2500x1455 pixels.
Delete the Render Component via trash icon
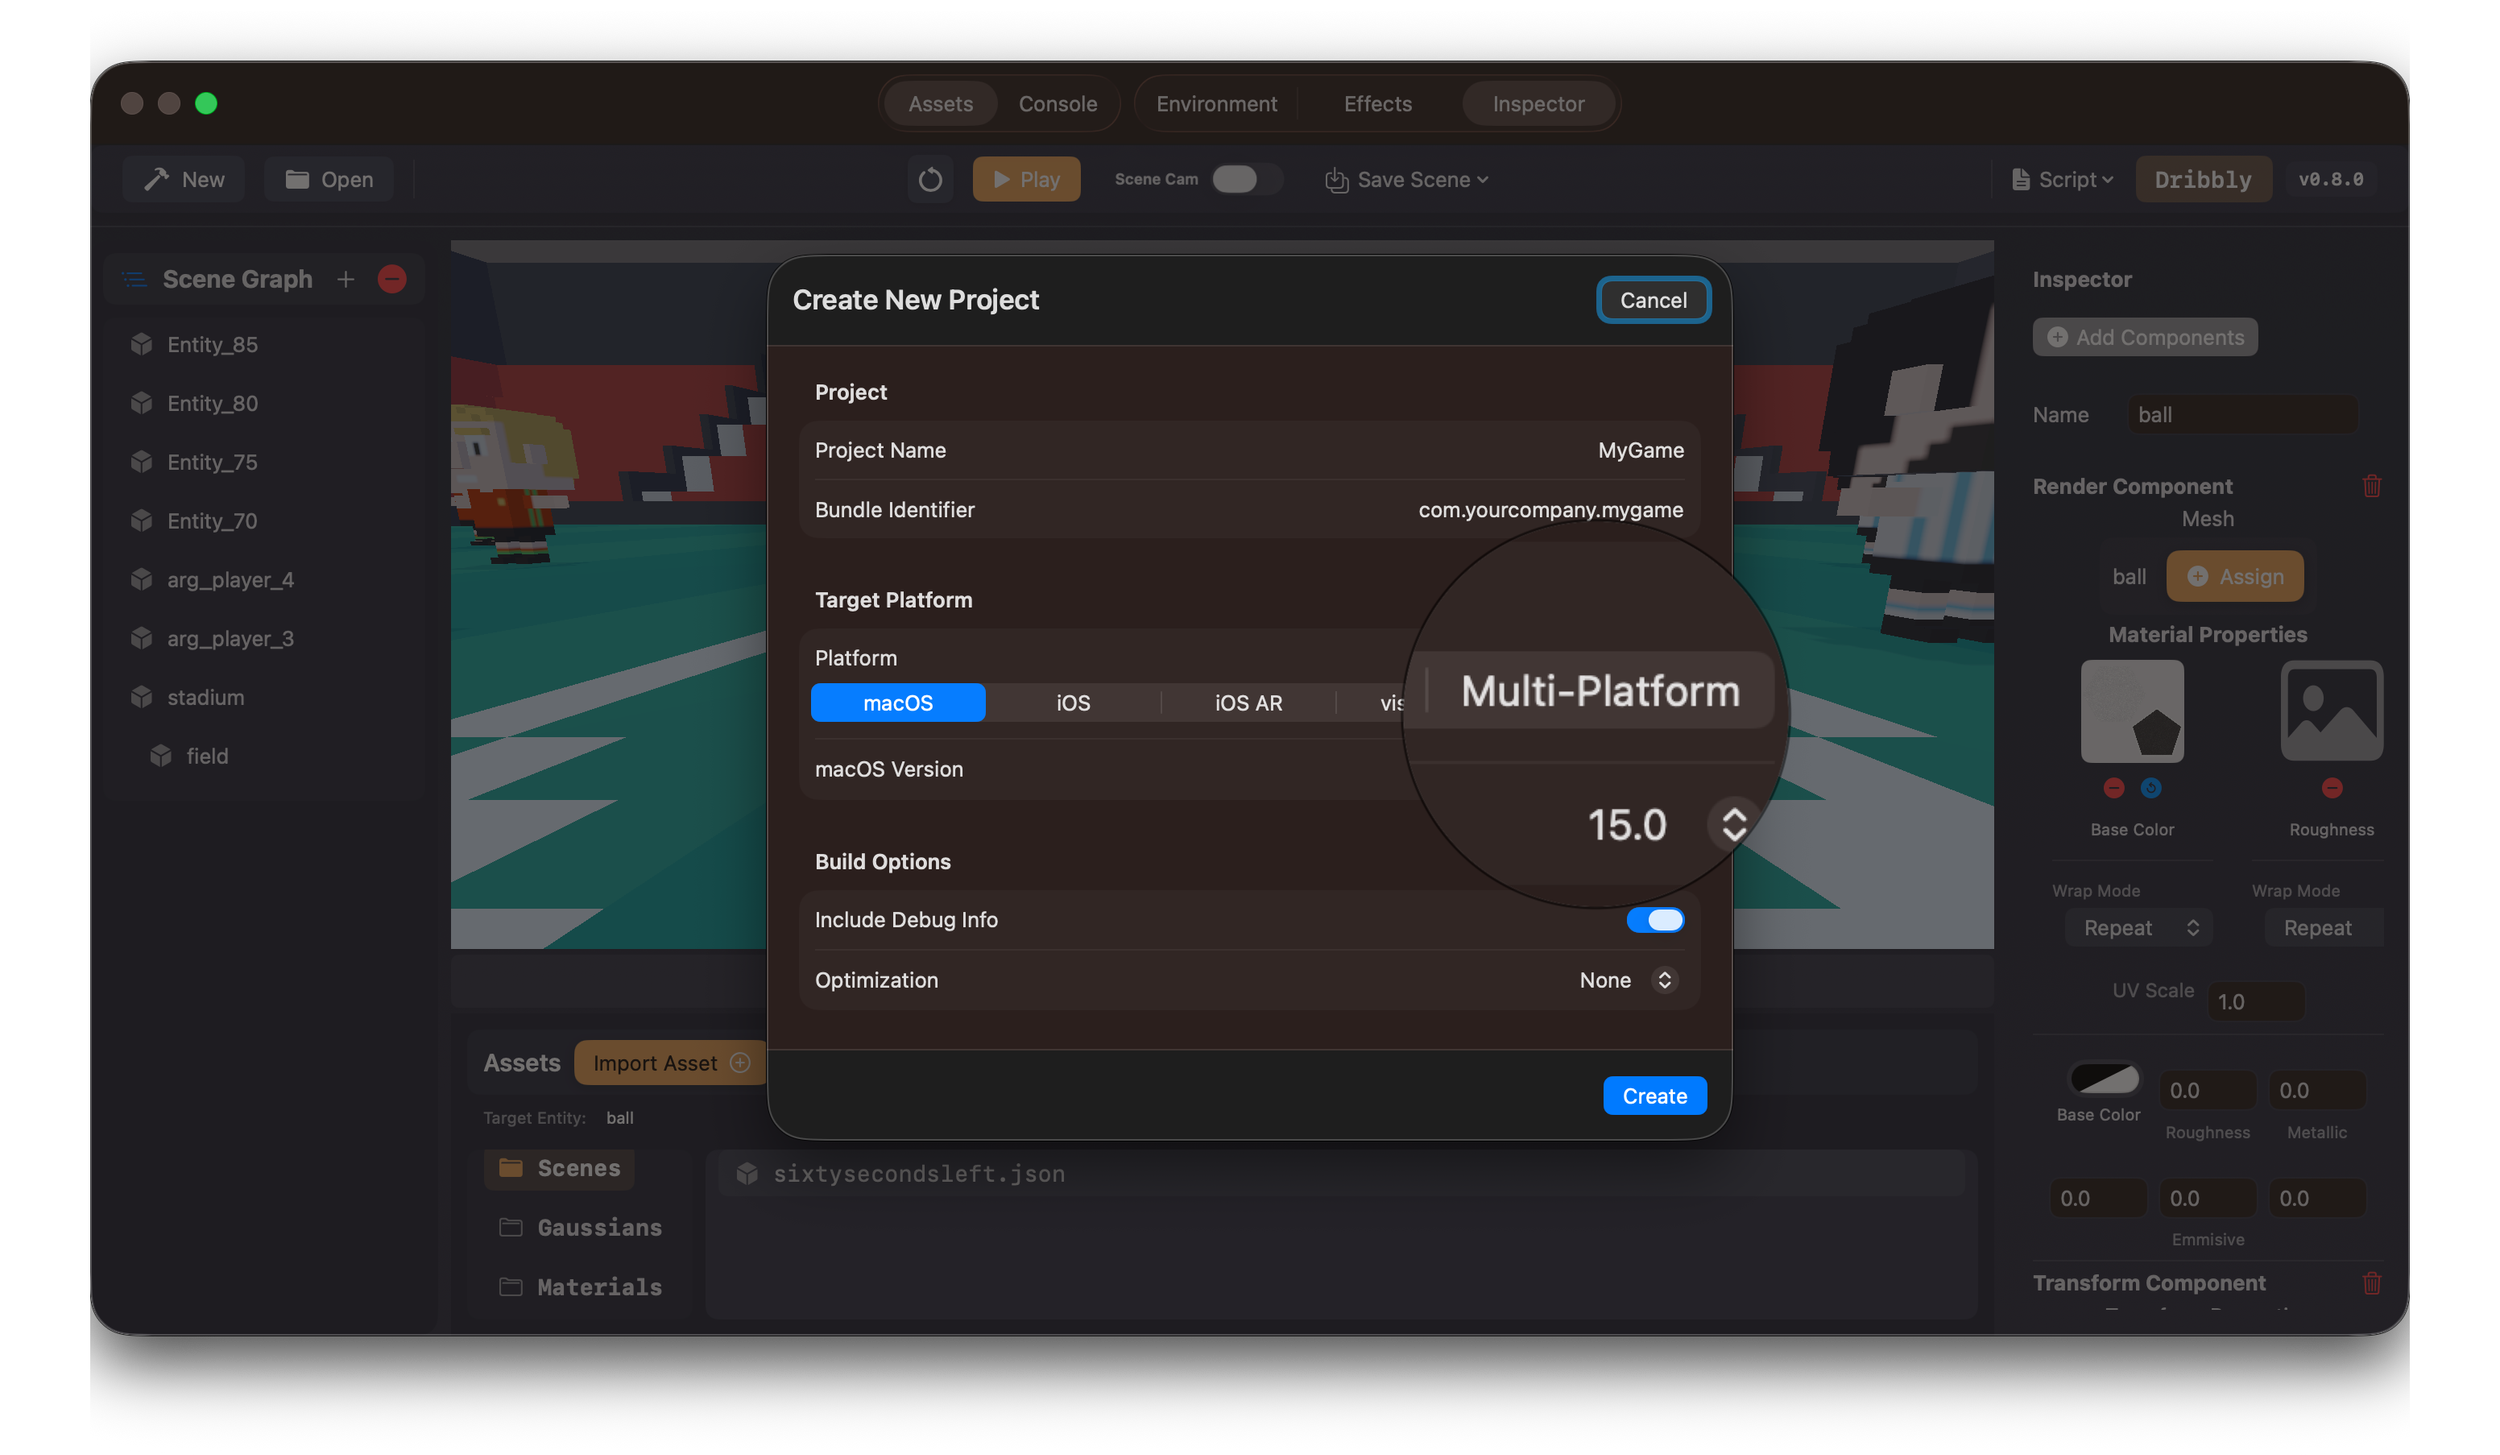(2371, 486)
